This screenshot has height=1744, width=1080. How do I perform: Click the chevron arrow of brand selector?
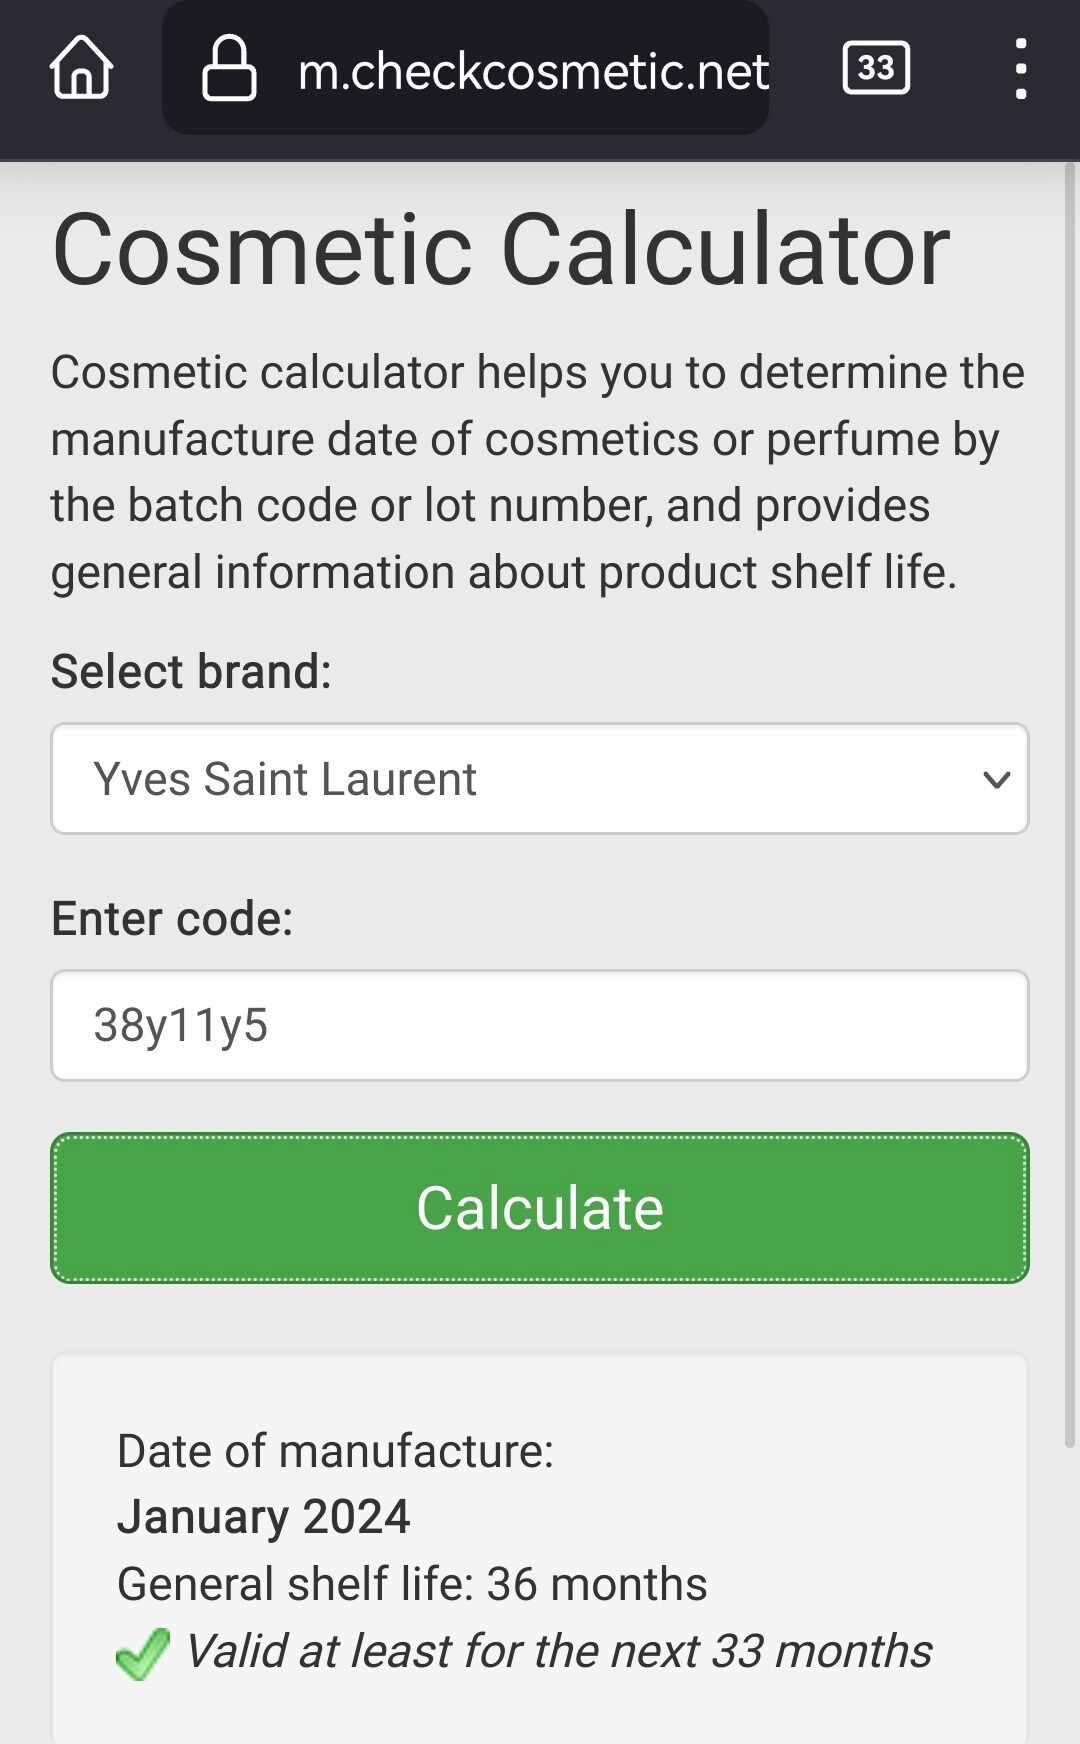pyautogui.click(x=997, y=779)
